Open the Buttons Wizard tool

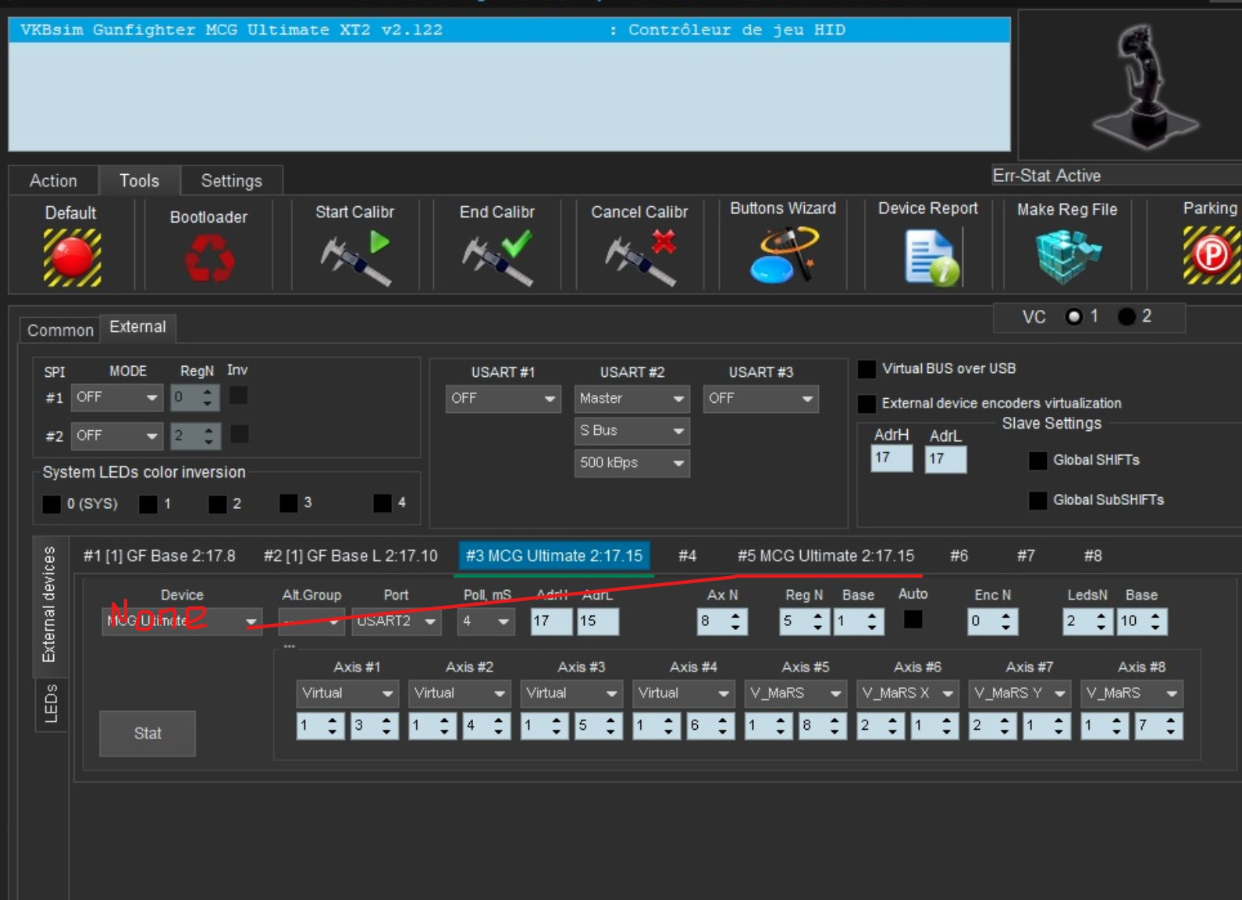click(x=783, y=254)
